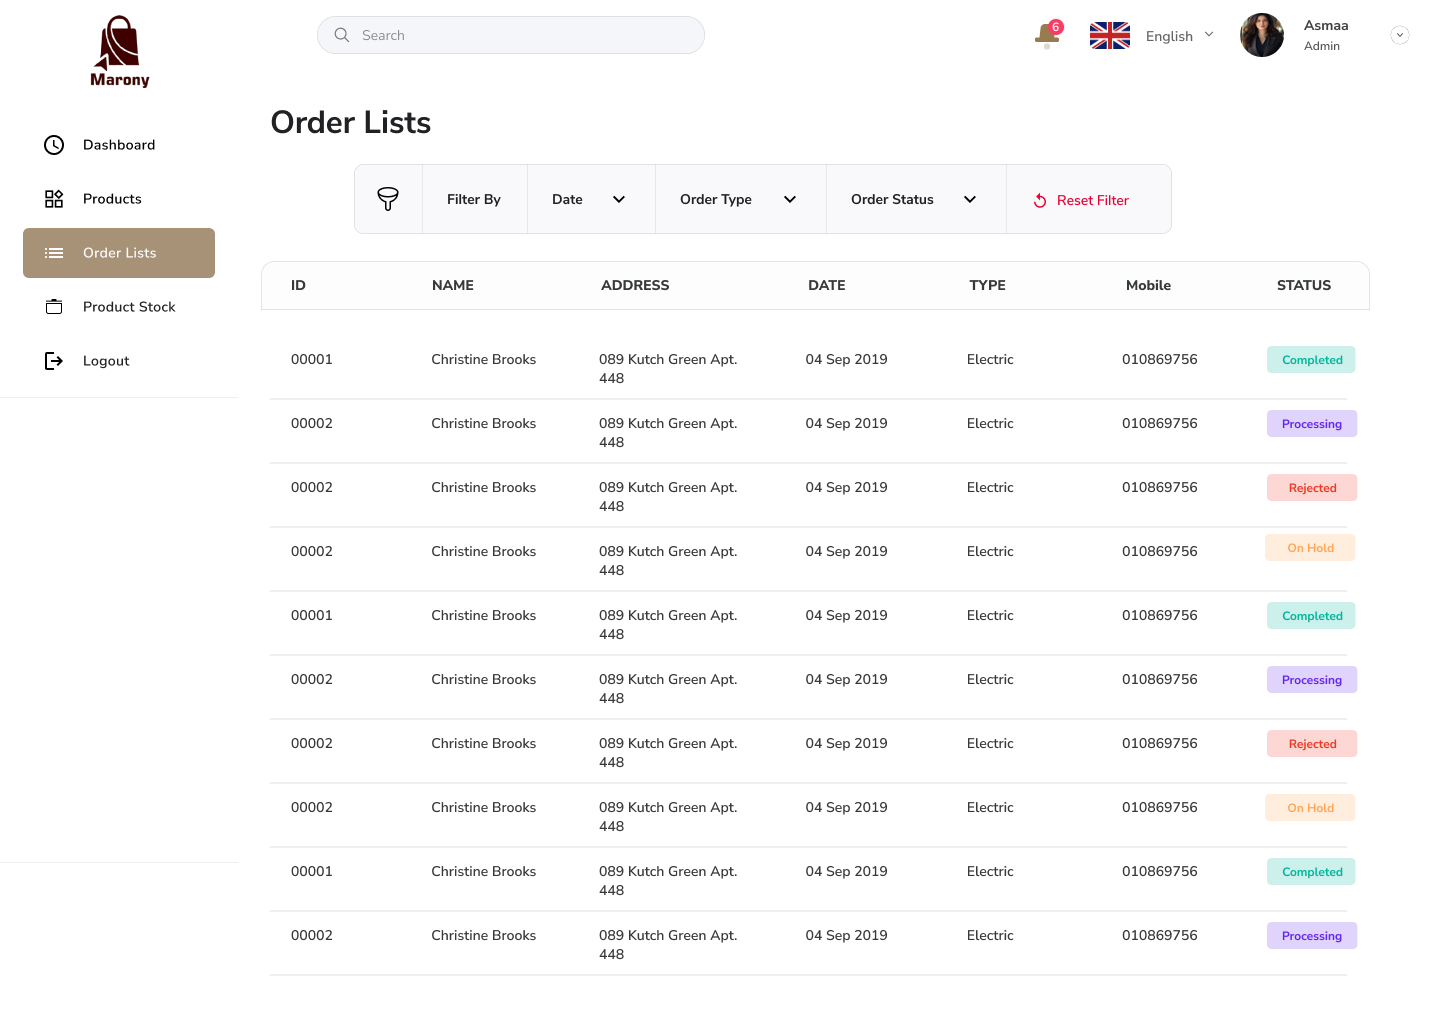Viewport: 1440px width, 1024px height.
Task: Click the UK flag language icon
Action: (x=1109, y=35)
